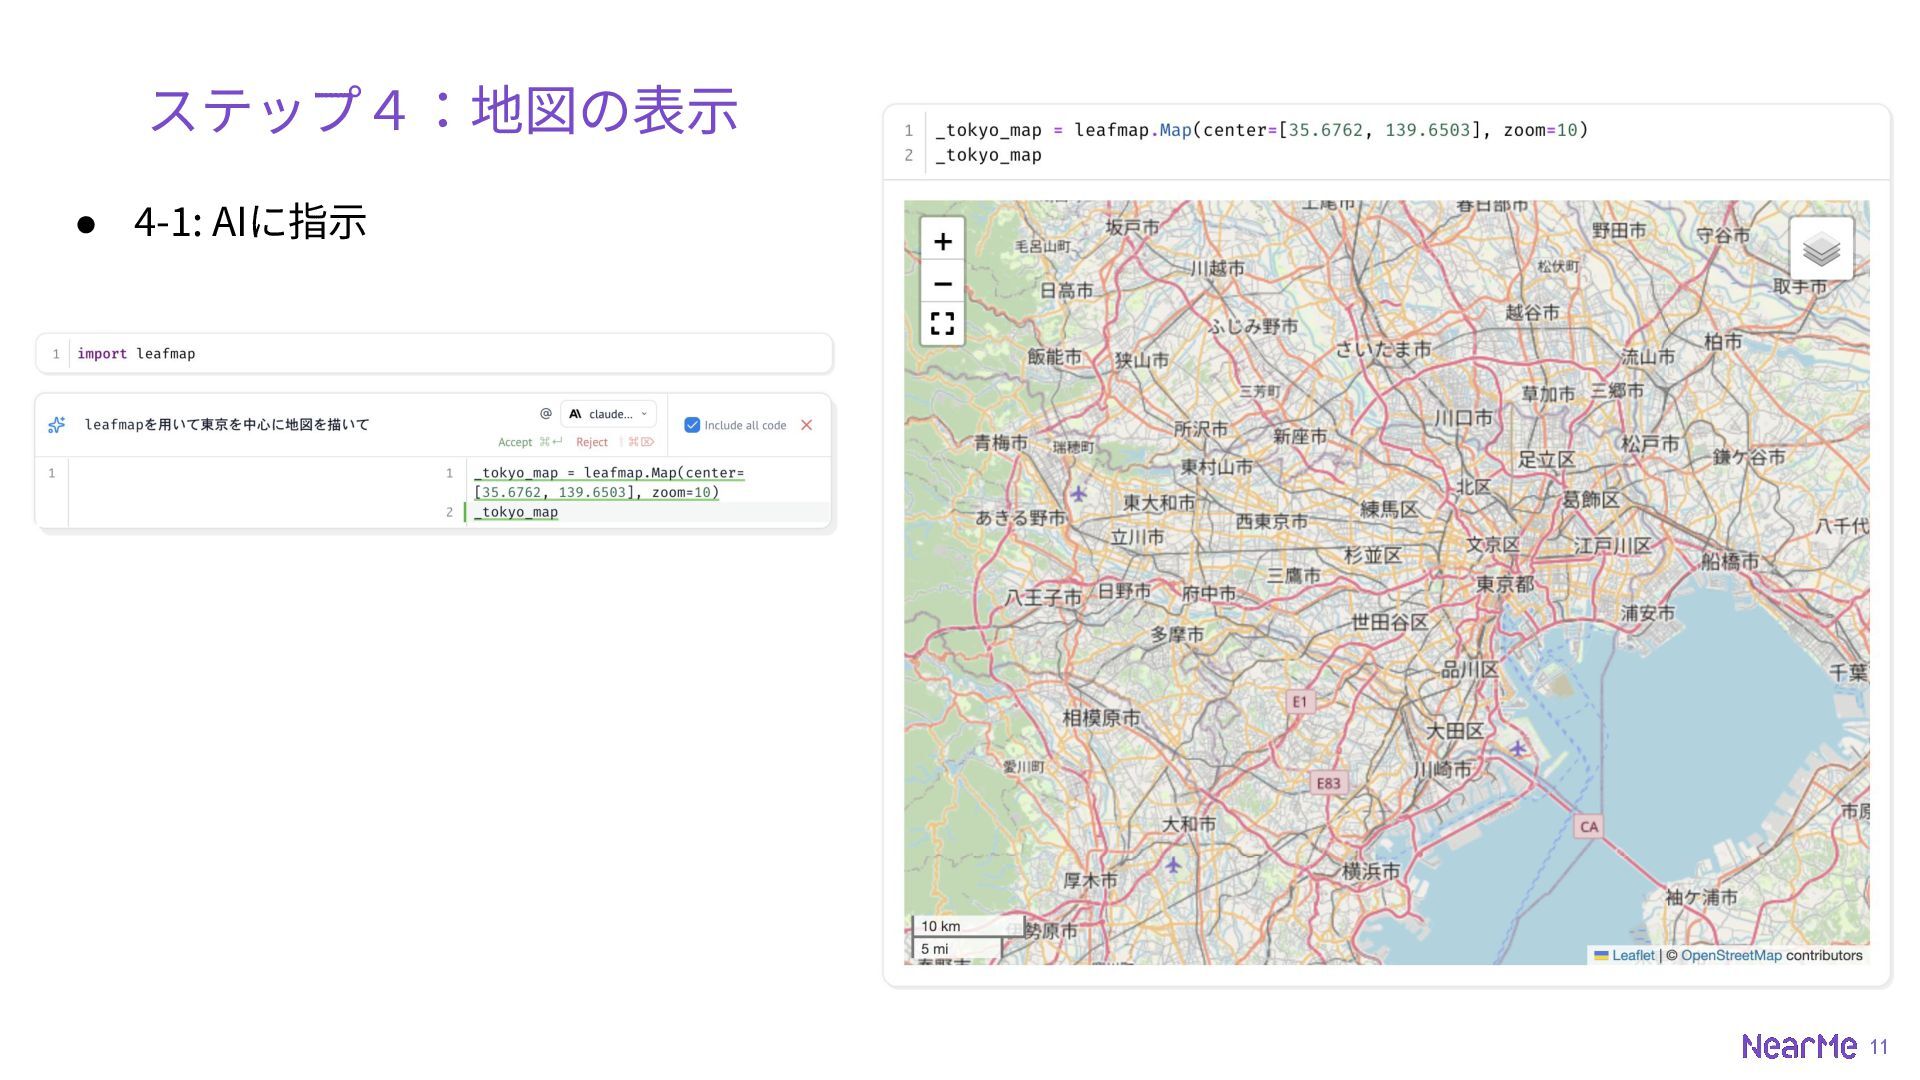The image size is (1920, 1080).
Task: Click the AI sparkle icon beside prompt
Action: point(57,425)
